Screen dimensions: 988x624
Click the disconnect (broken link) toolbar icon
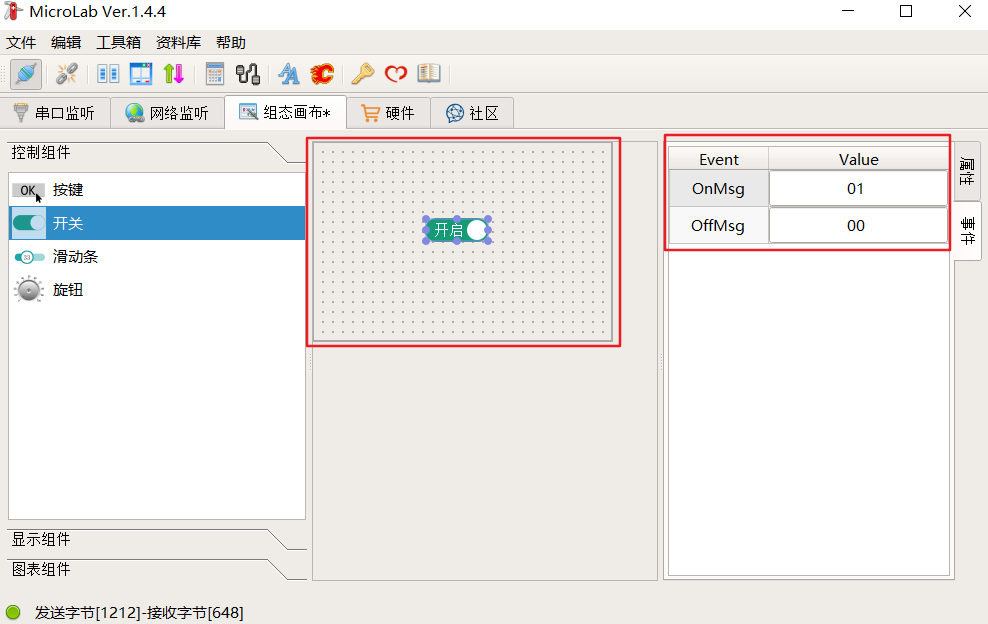(x=66, y=73)
